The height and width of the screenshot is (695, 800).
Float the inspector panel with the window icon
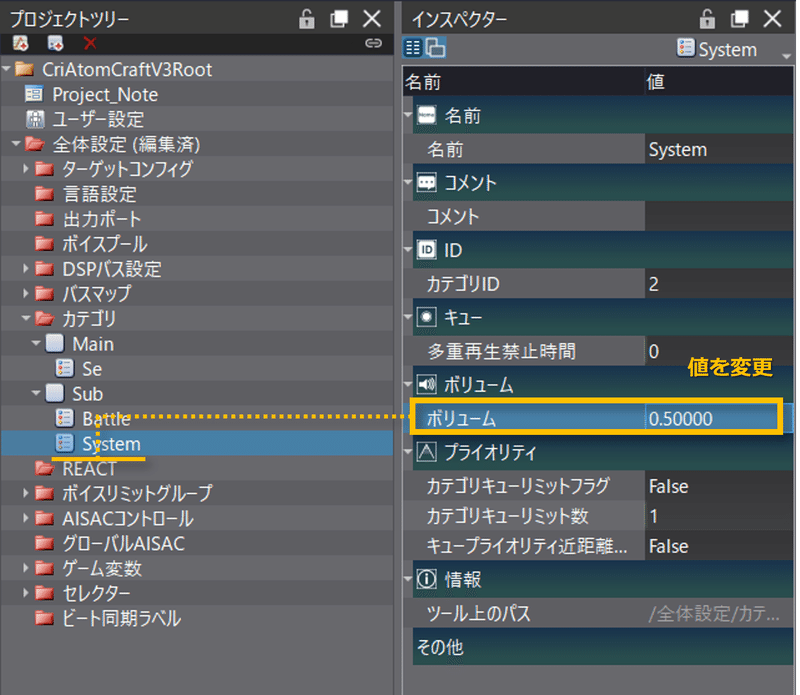click(x=739, y=19)
